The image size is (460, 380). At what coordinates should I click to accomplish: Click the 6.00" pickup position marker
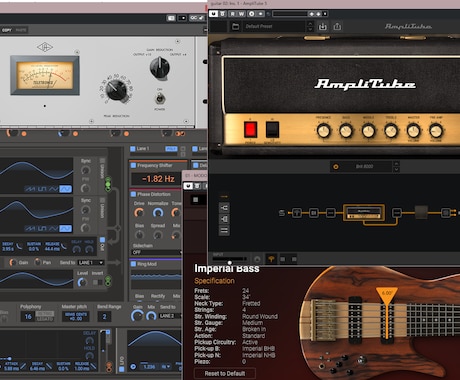pyautogui.click(x=387, y=294)
